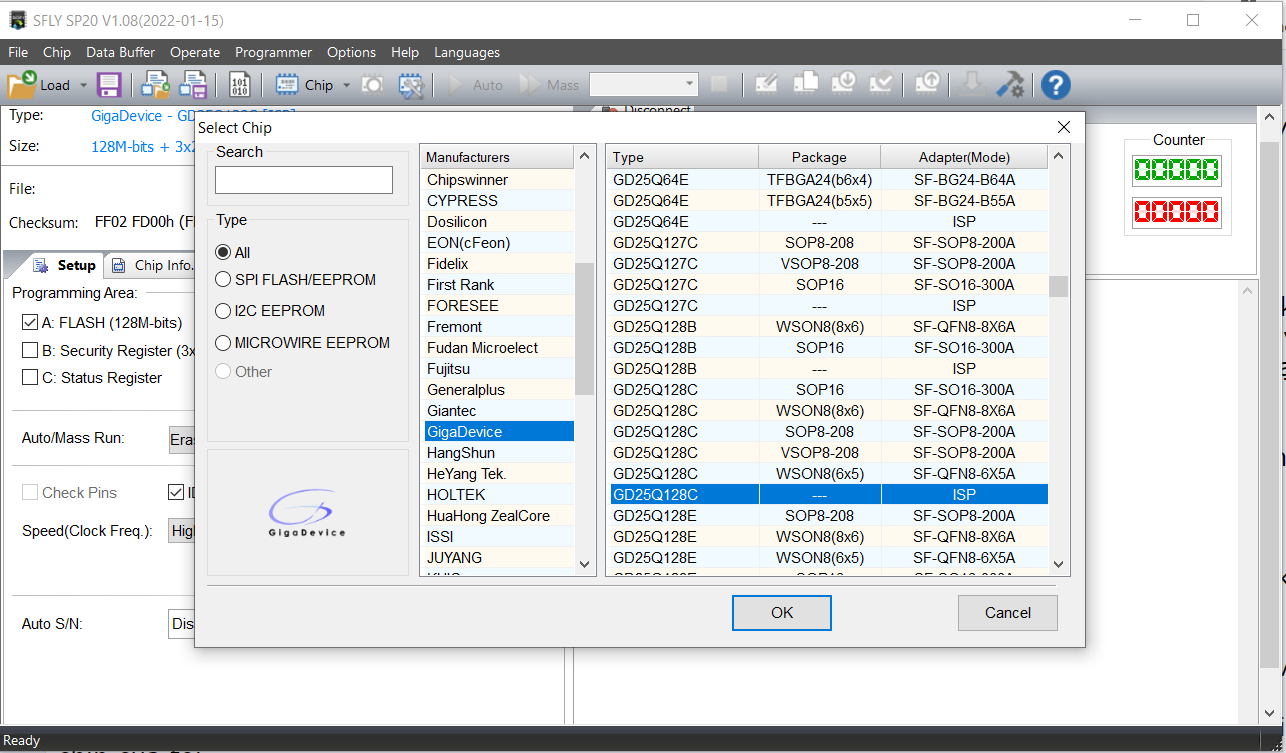Screen dimensions: 1286x753
Task: Click chip table scroll-up arrow
Action: (1059, 156)
